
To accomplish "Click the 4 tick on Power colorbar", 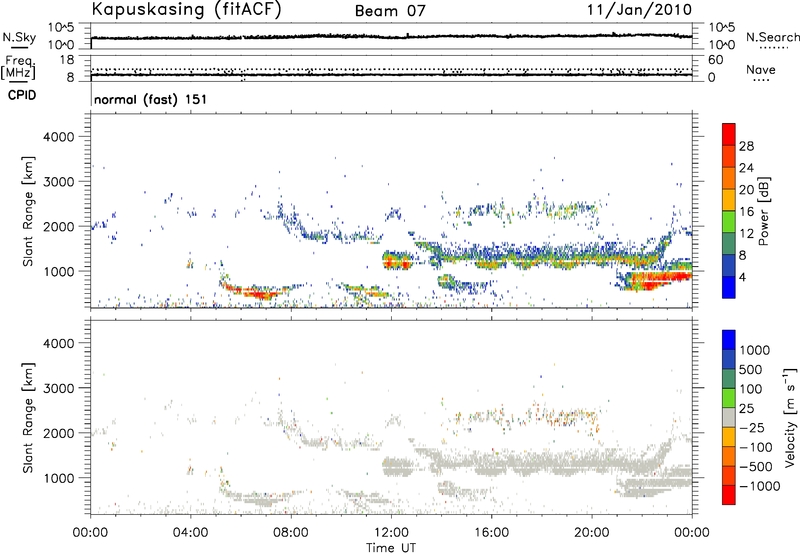I will pyautogui.click(x=742, y=277).
